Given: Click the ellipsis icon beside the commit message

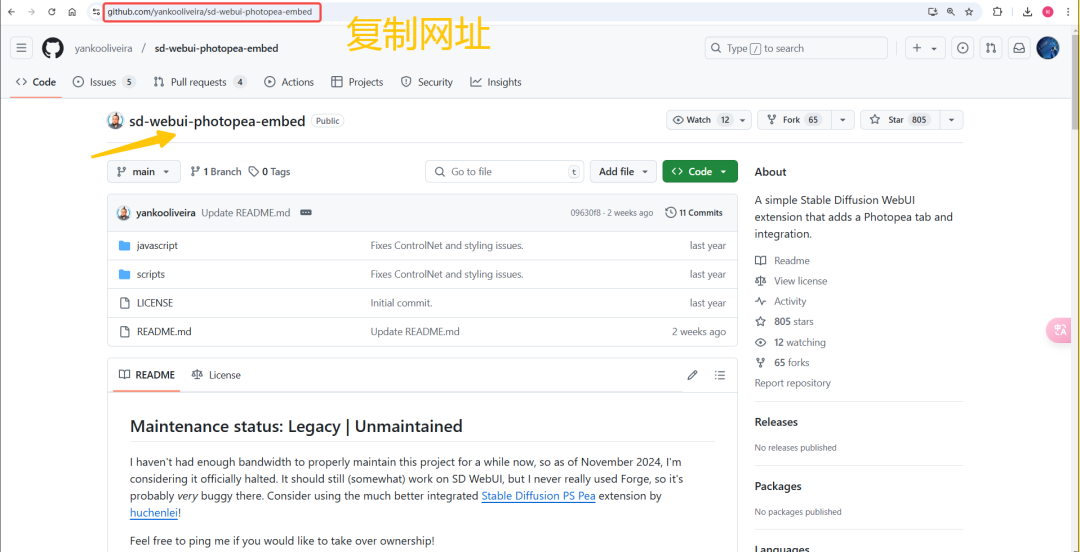Looking at the screenshot, I should tap(306, 213).
